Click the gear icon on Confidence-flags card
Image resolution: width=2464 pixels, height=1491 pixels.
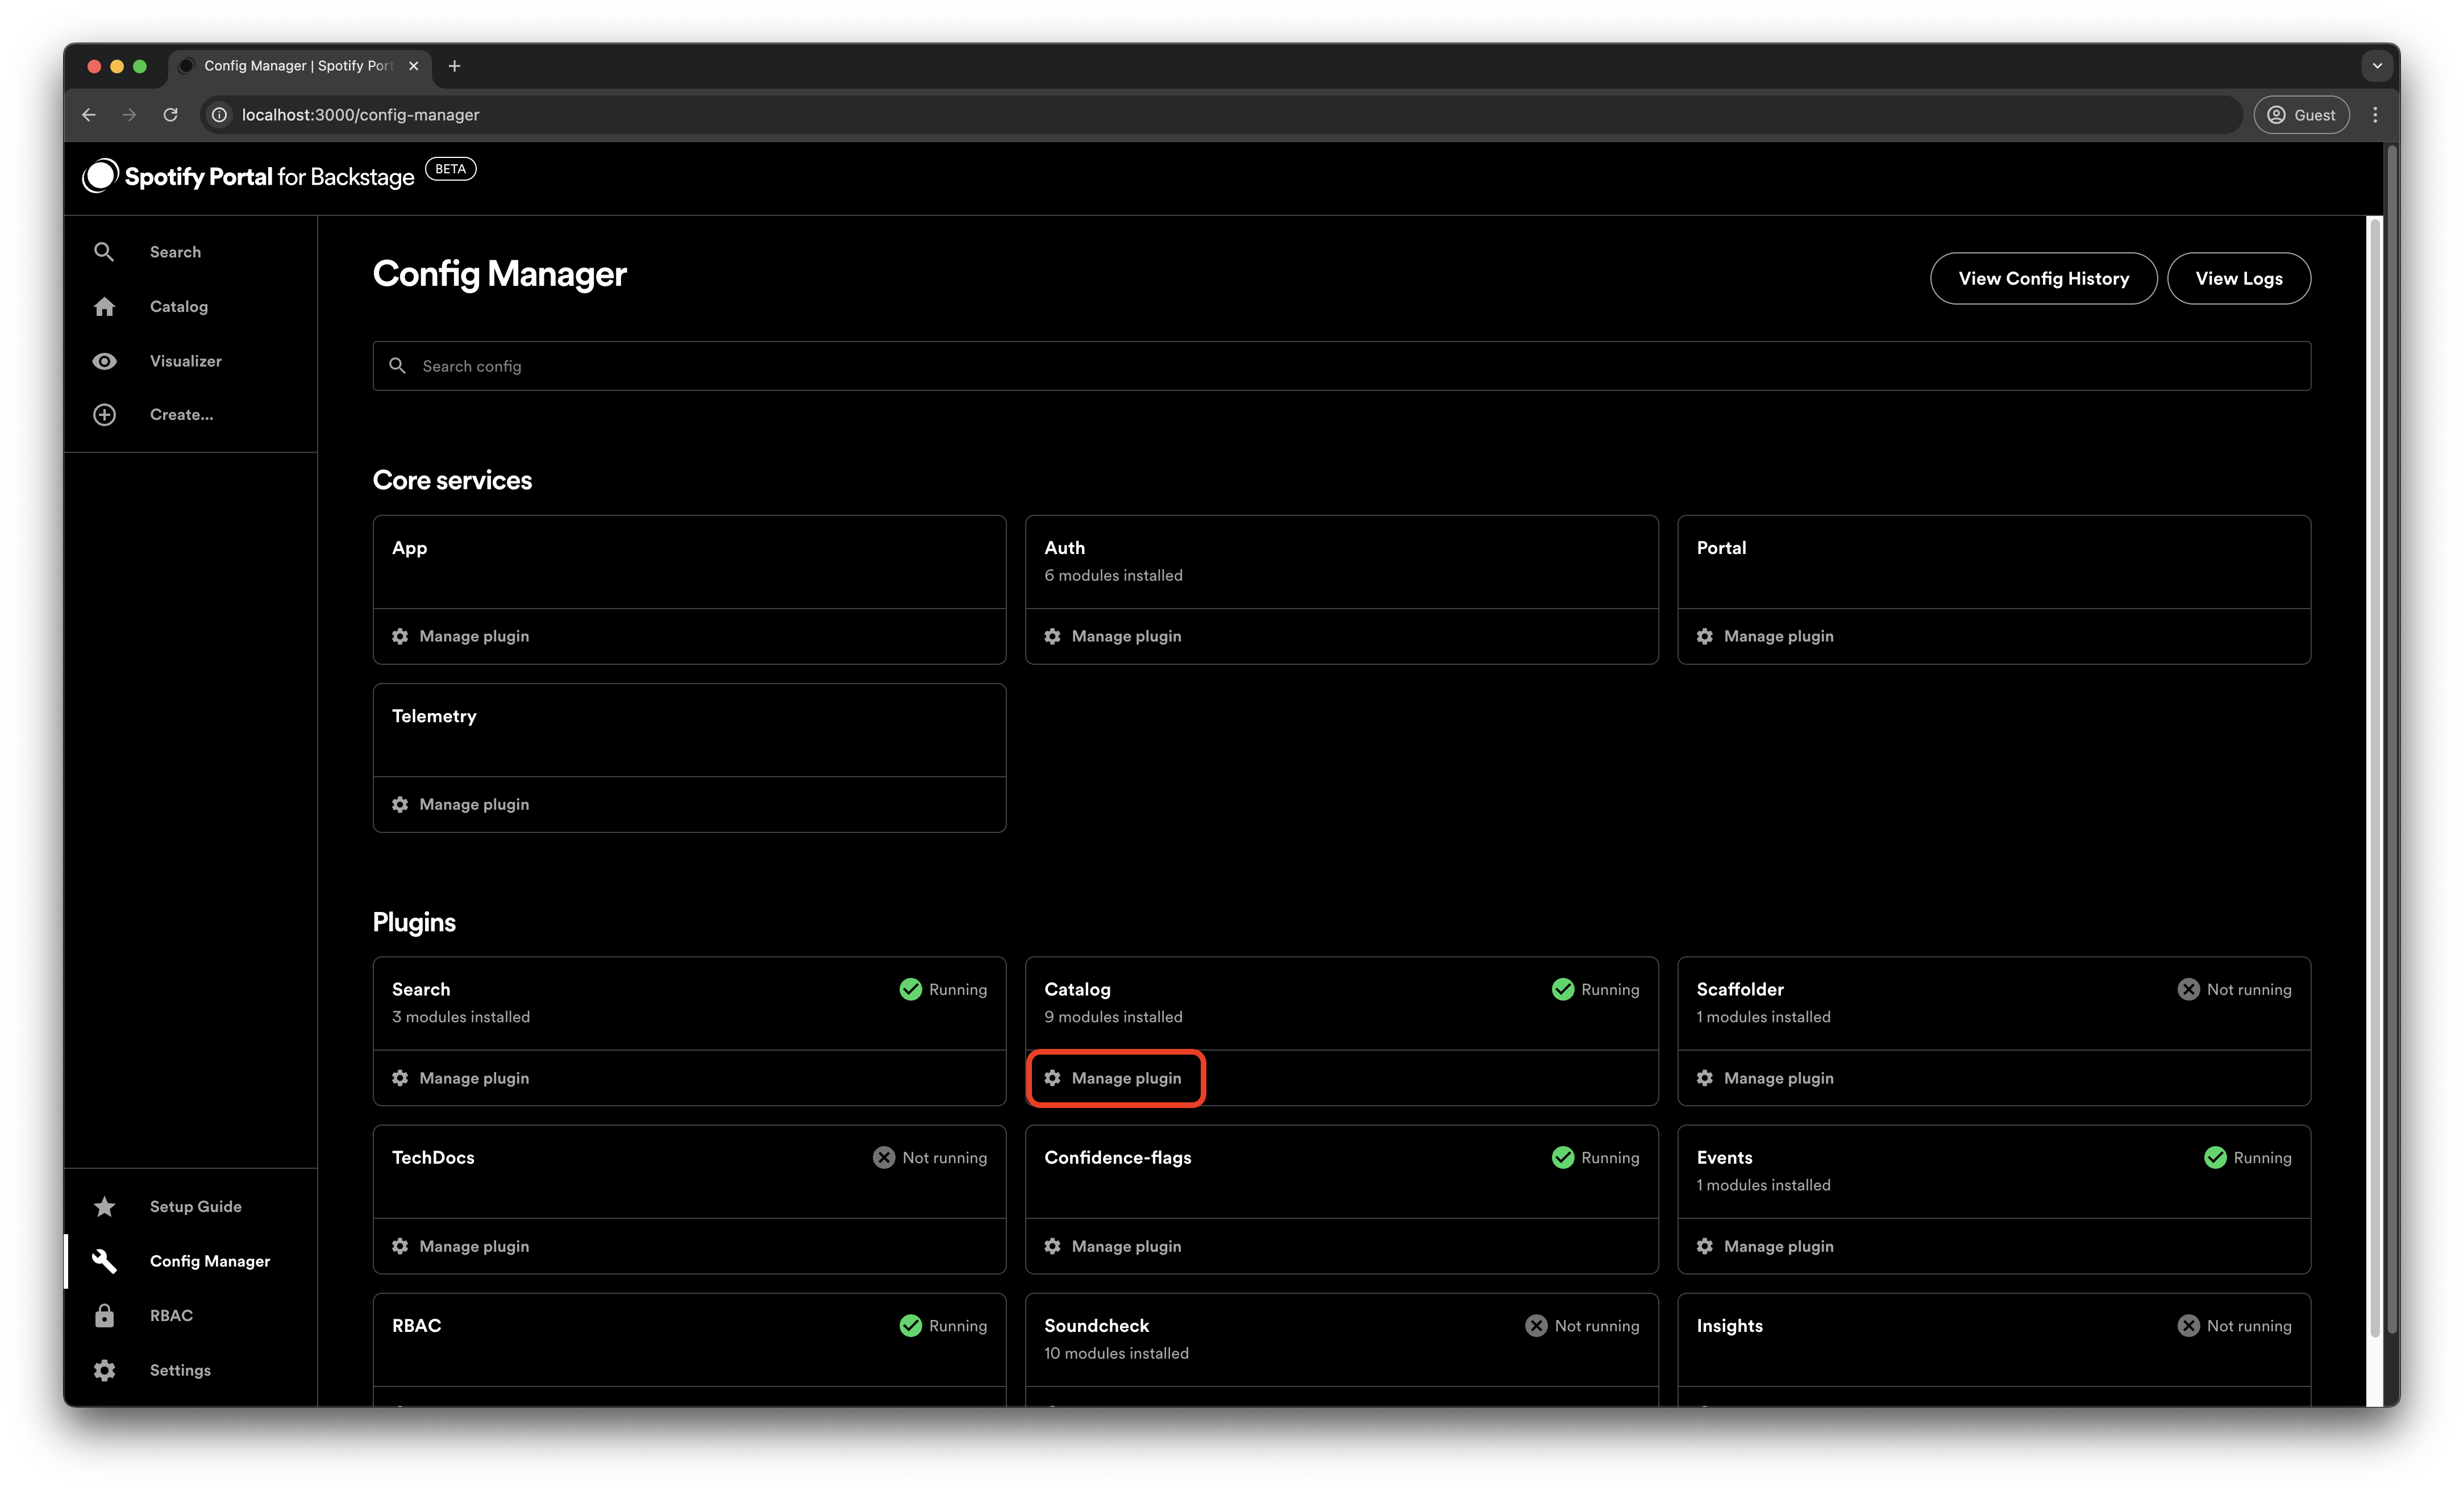pos(1052,1246)
